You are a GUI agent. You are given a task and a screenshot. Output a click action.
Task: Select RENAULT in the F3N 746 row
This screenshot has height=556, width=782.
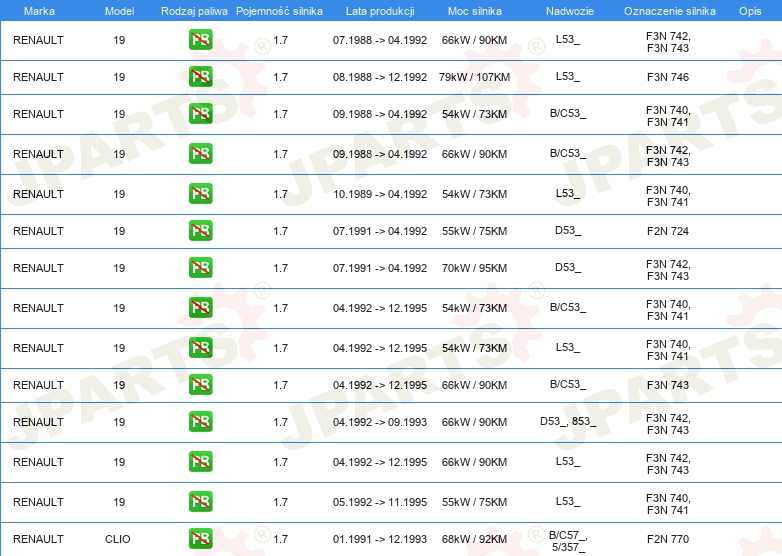(38, 77)
